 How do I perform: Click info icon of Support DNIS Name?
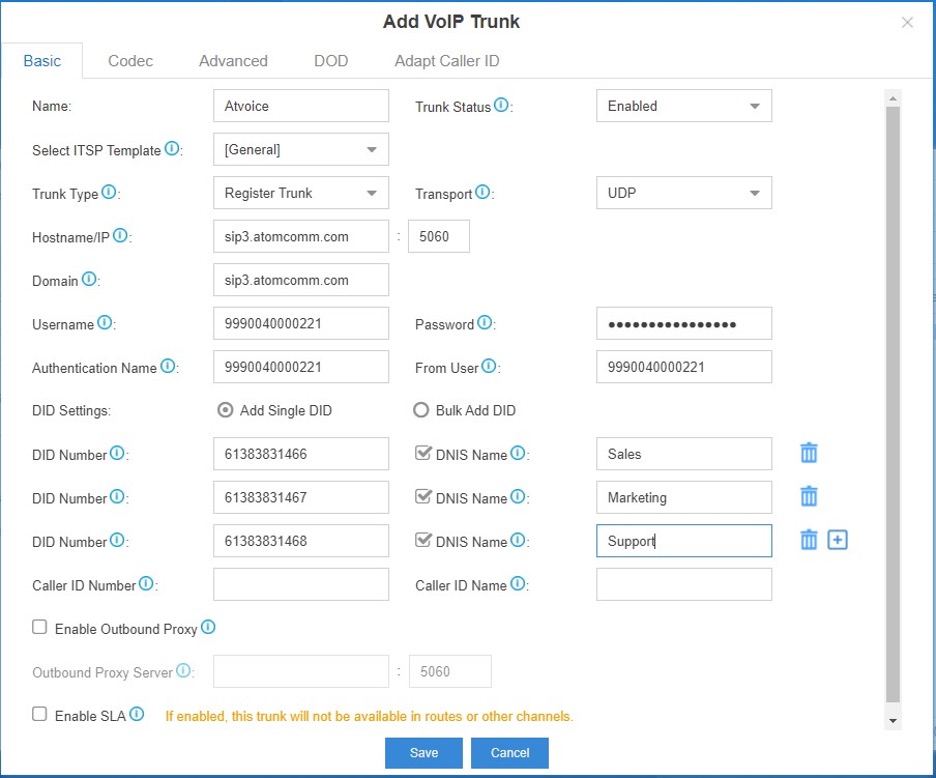click(518, 540)
